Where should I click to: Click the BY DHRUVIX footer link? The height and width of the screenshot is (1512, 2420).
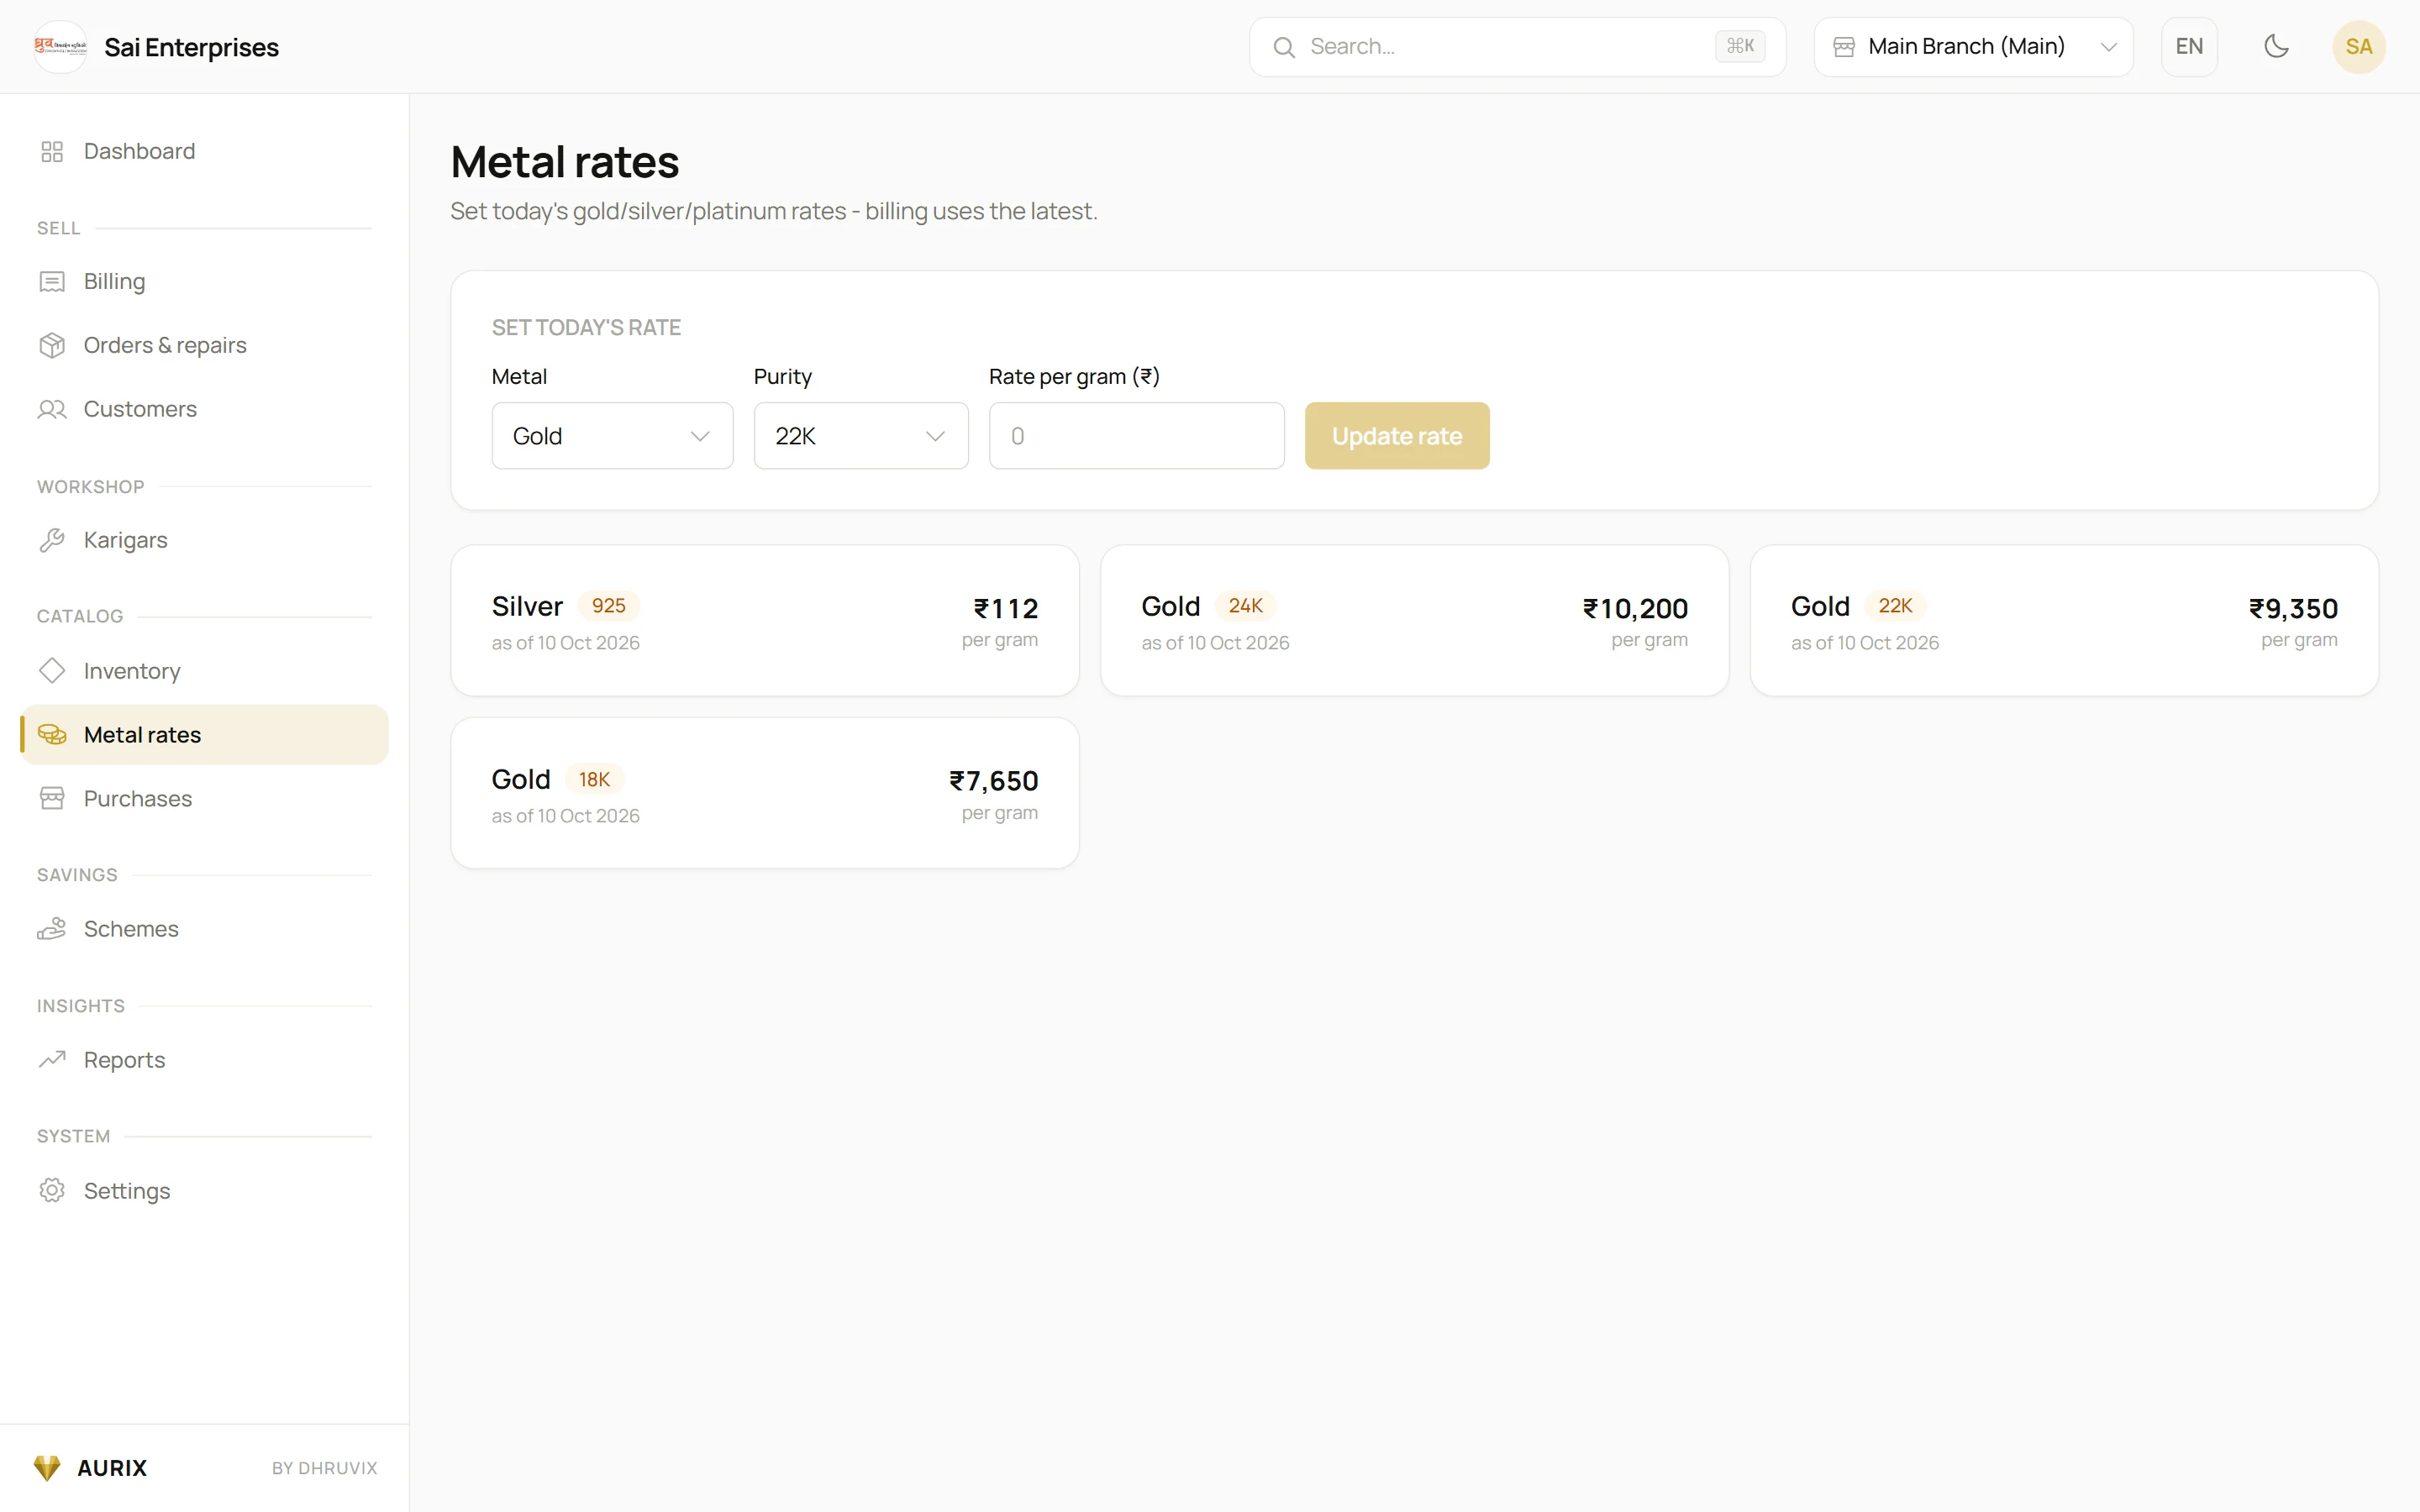click(324, 1468)
